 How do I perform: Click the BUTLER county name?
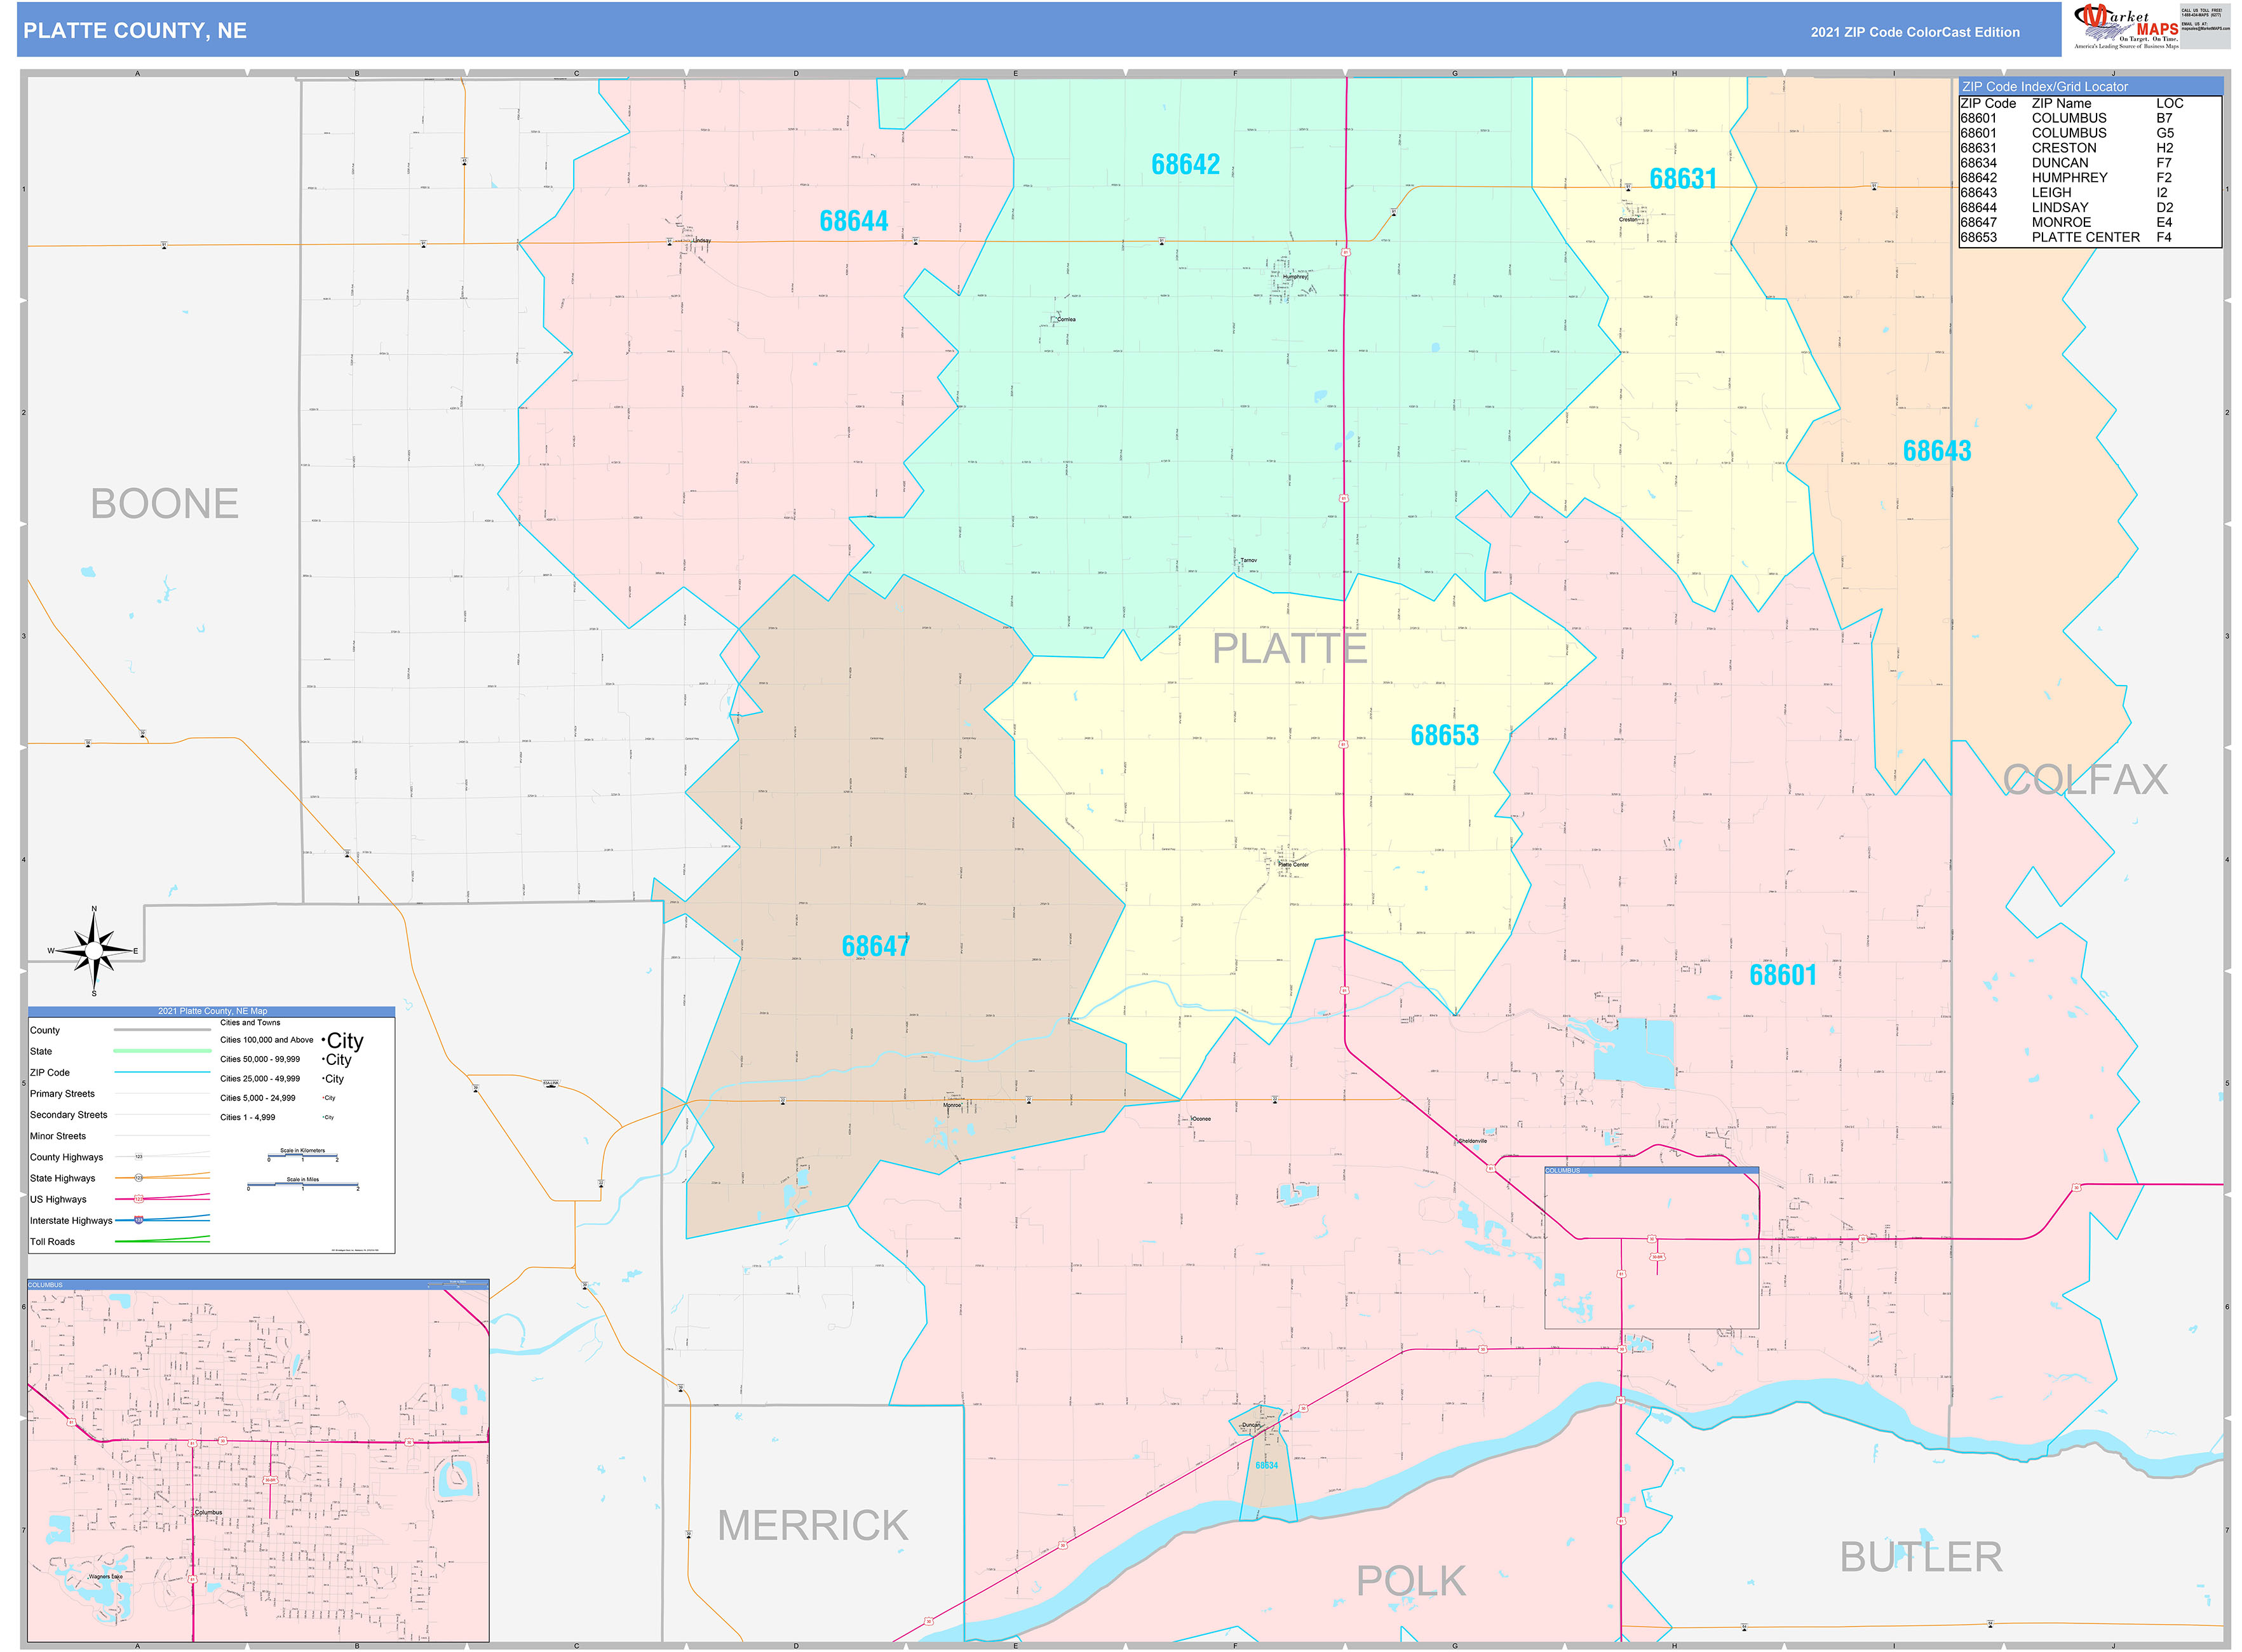[x=1921, y=1558]
